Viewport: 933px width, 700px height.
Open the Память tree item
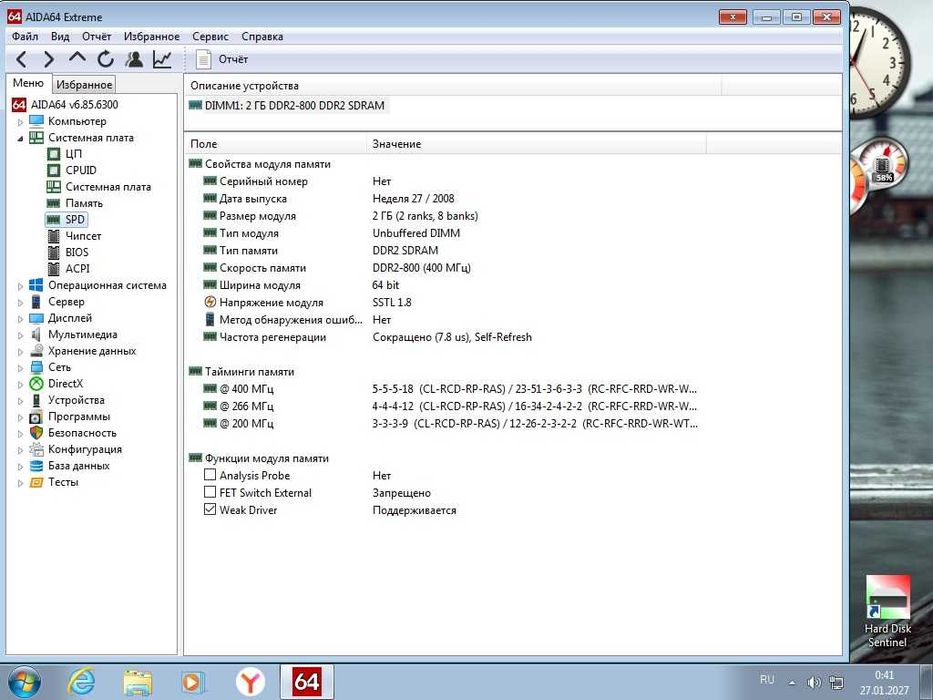(x=84, y=203)
